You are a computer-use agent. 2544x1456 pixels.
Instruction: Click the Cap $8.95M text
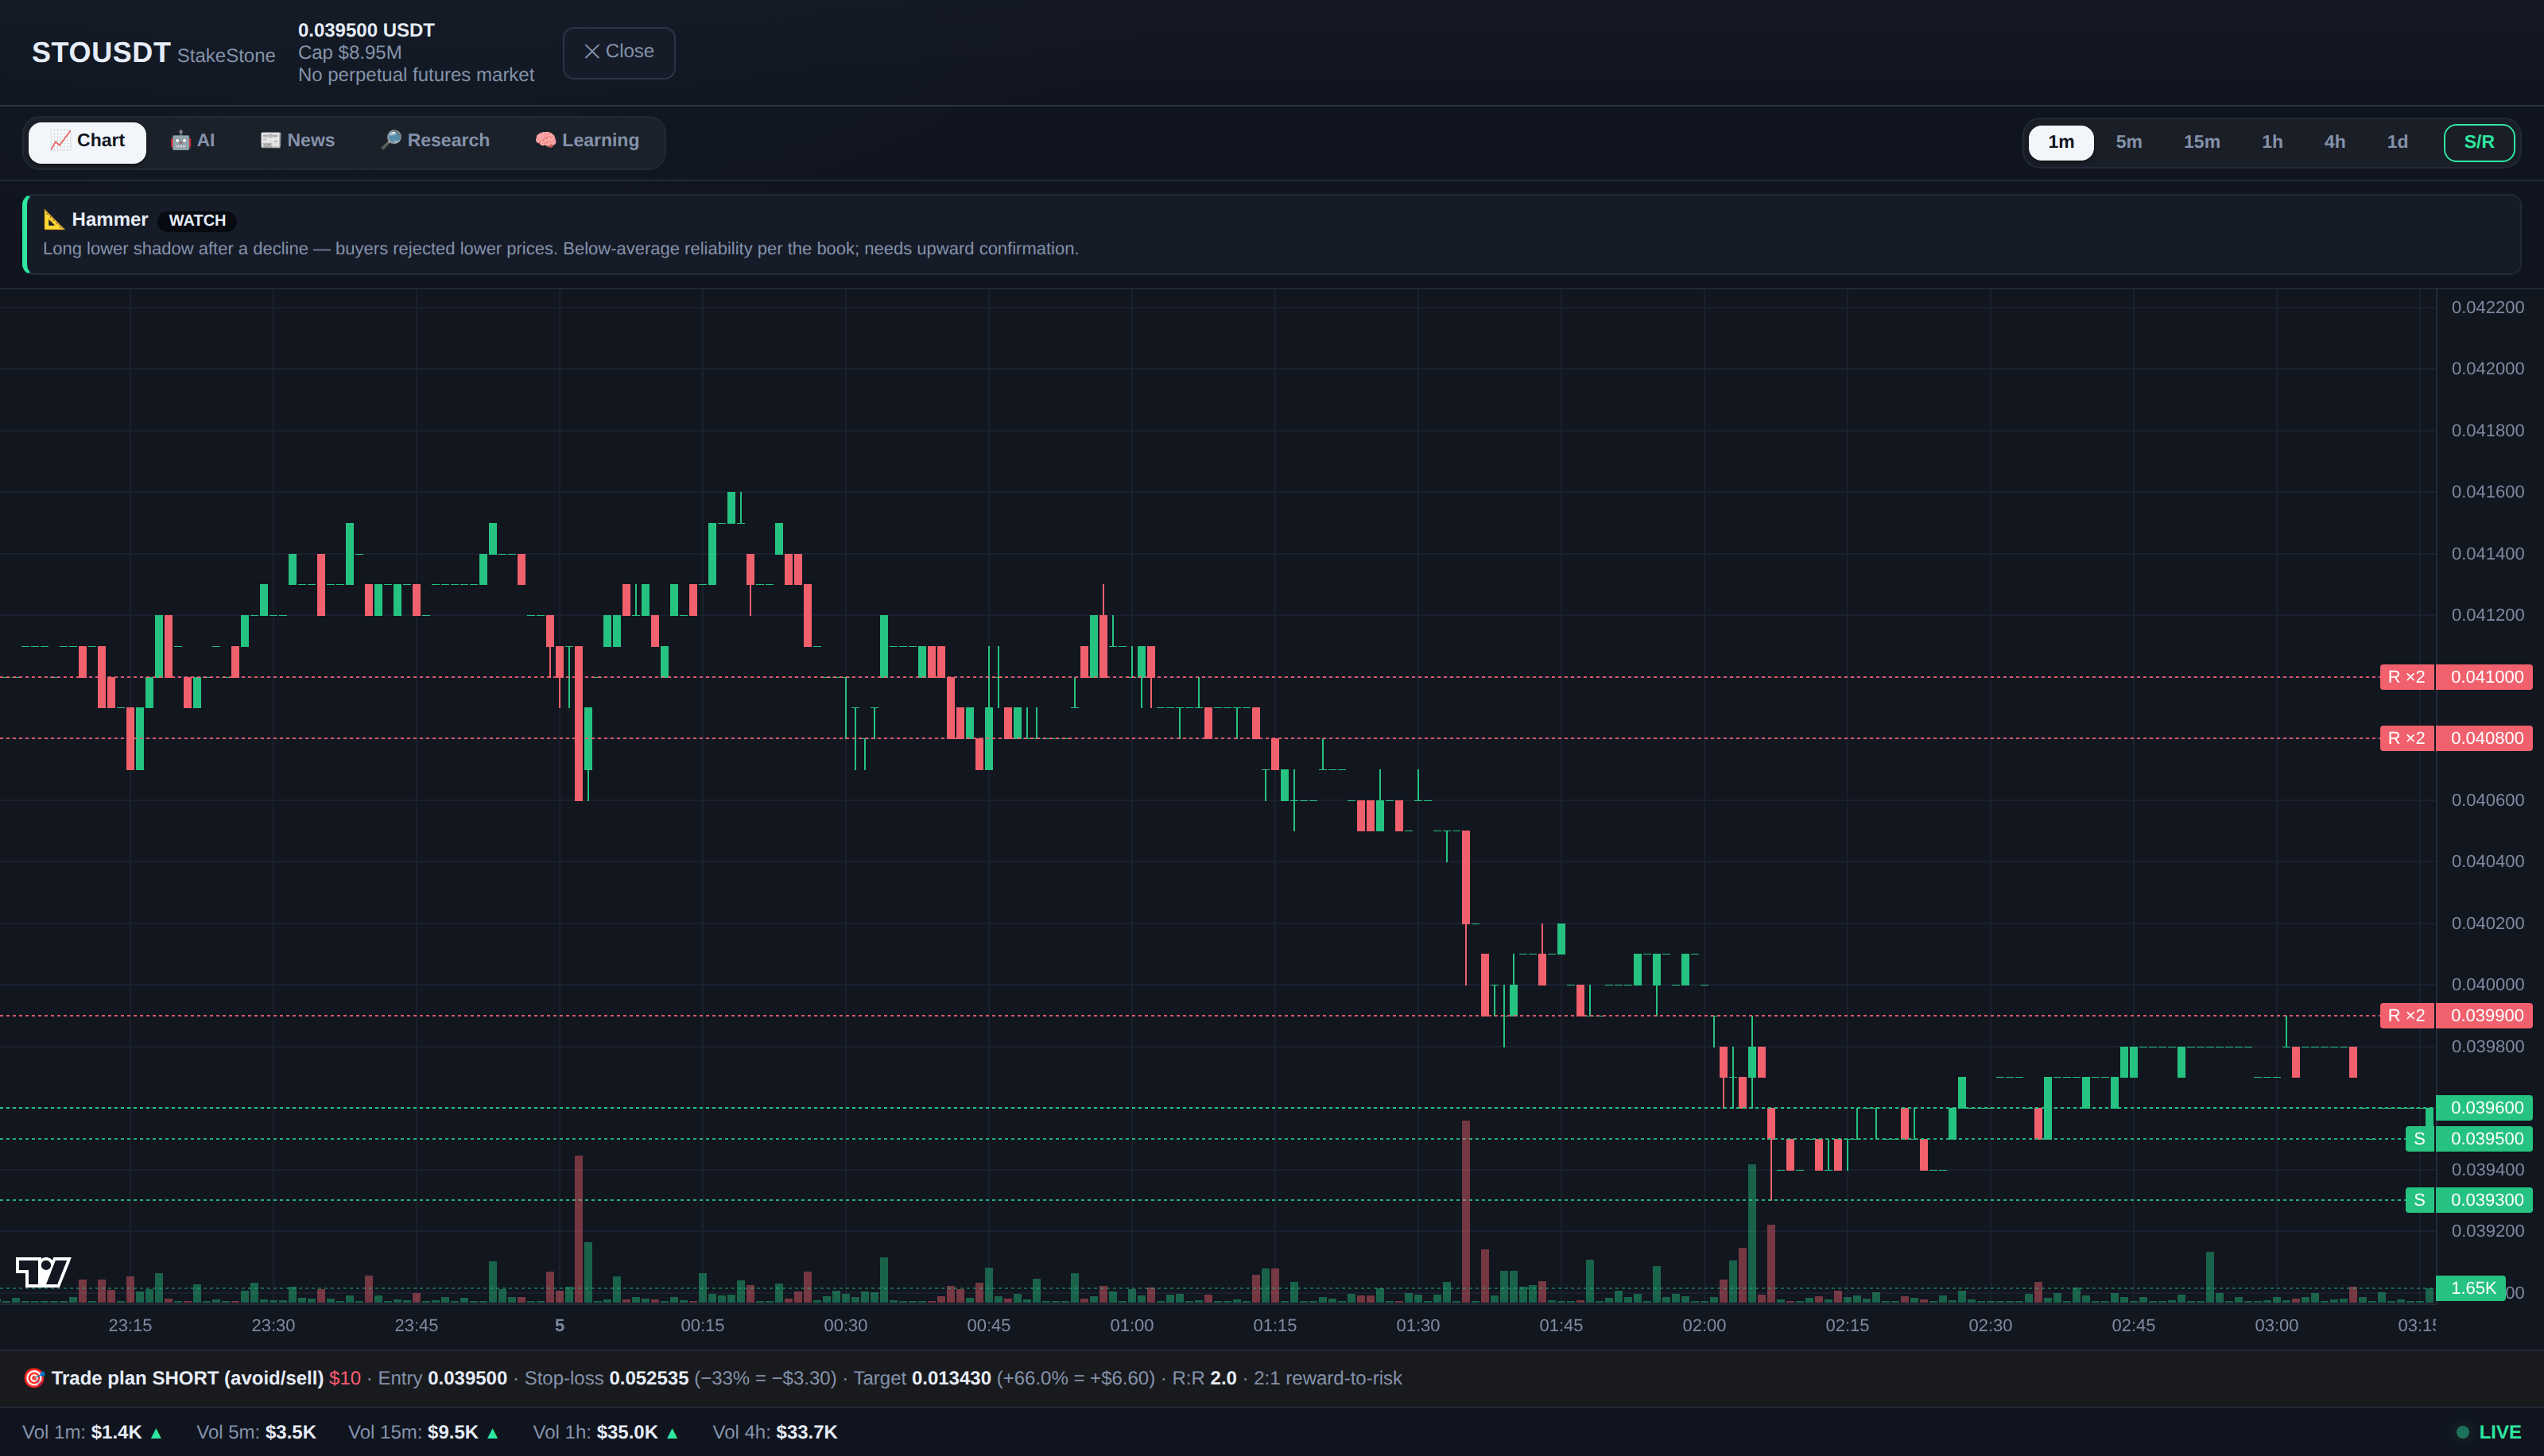pos(350,52)
